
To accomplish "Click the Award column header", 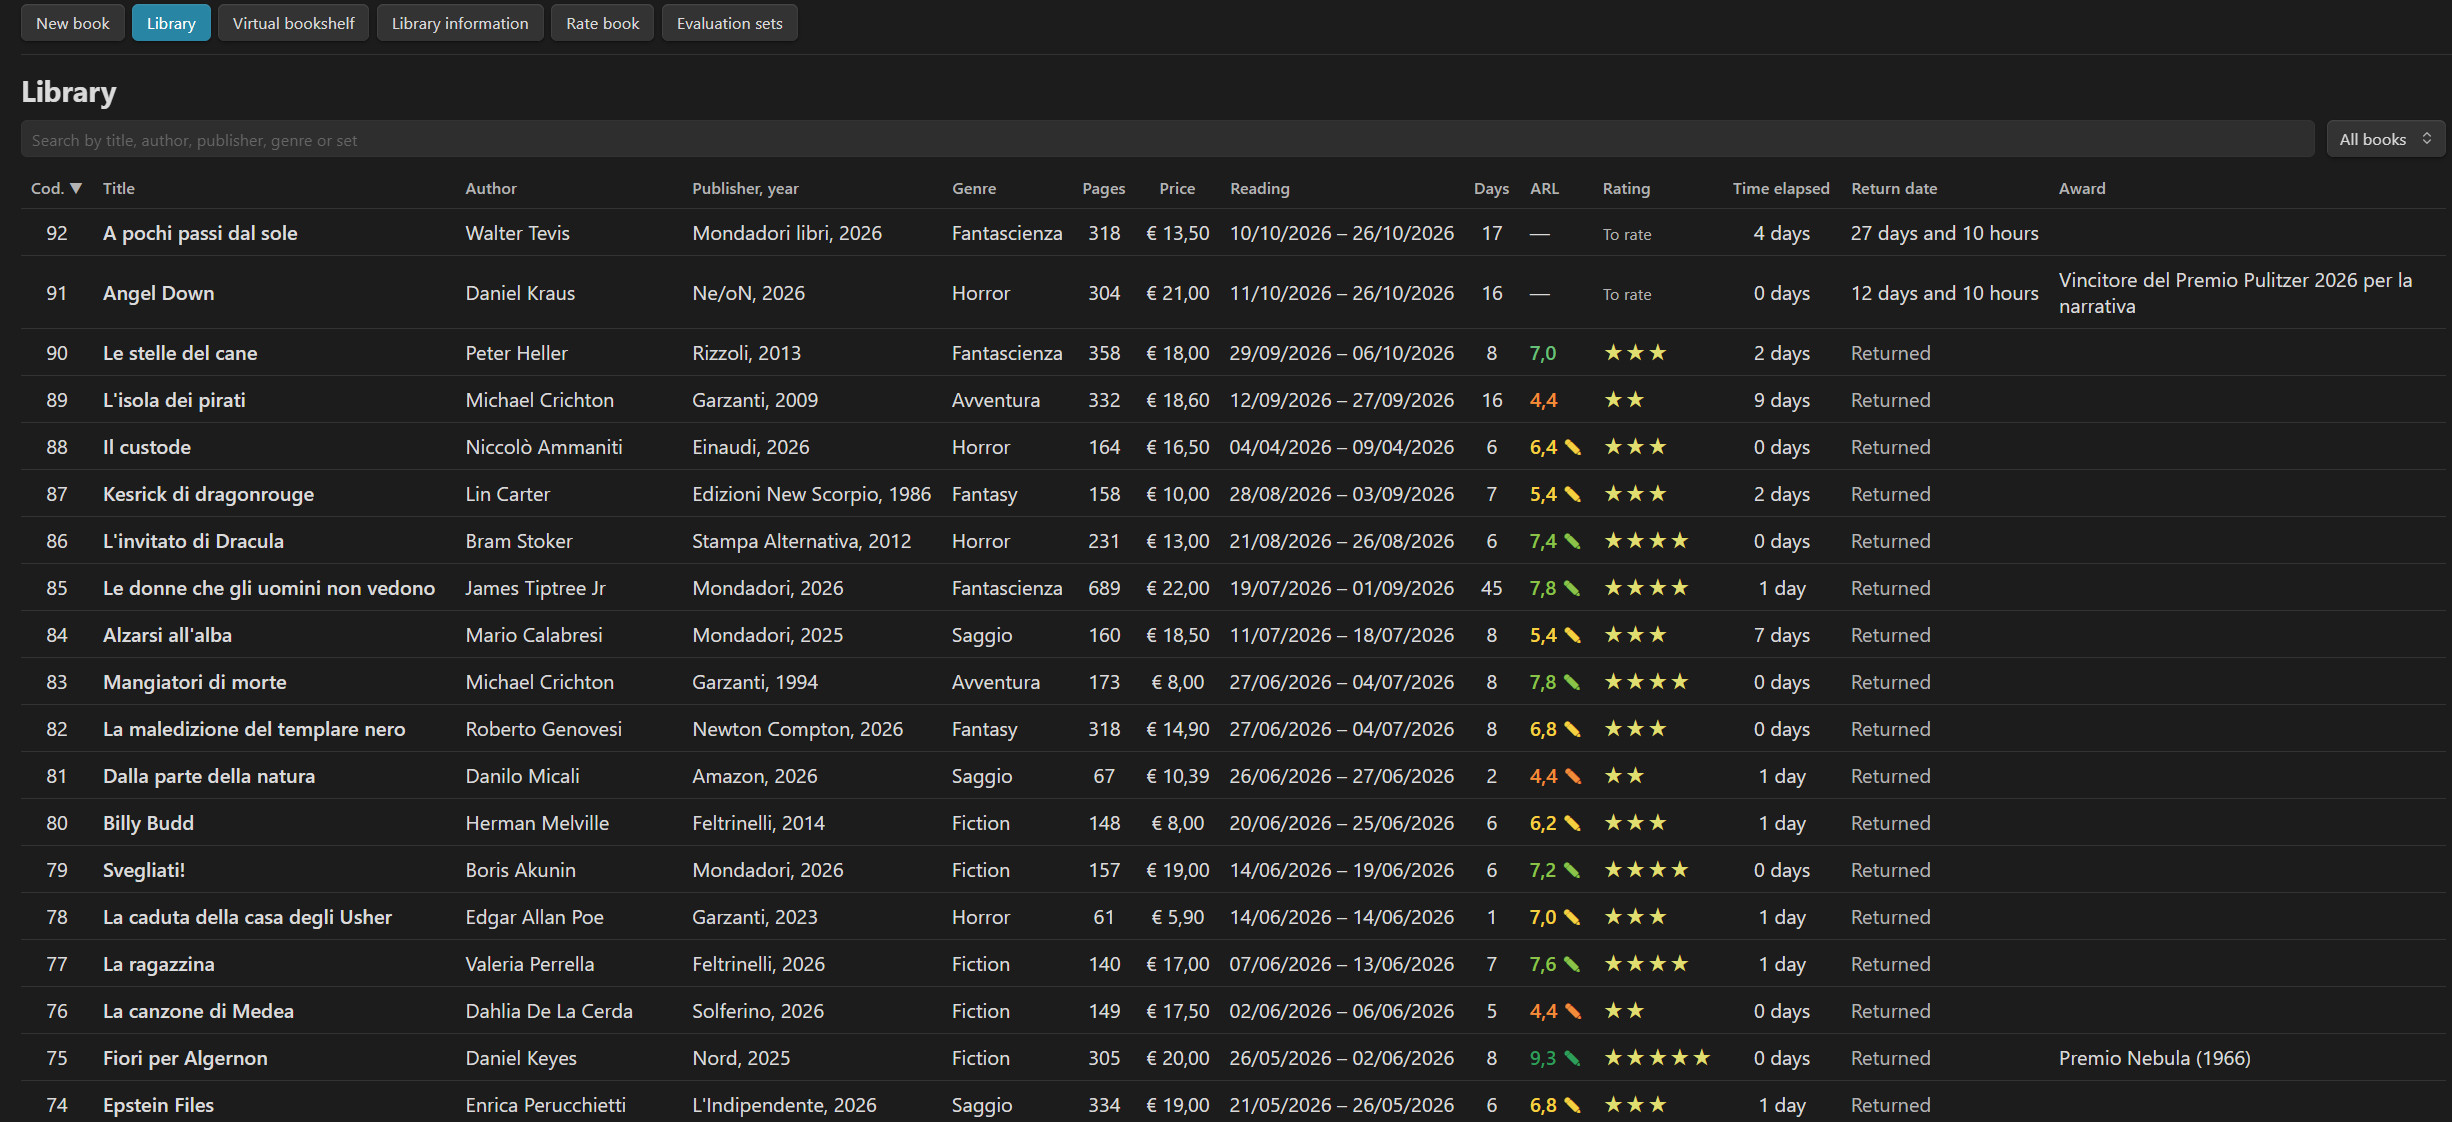I will [x=2082, y=188].
